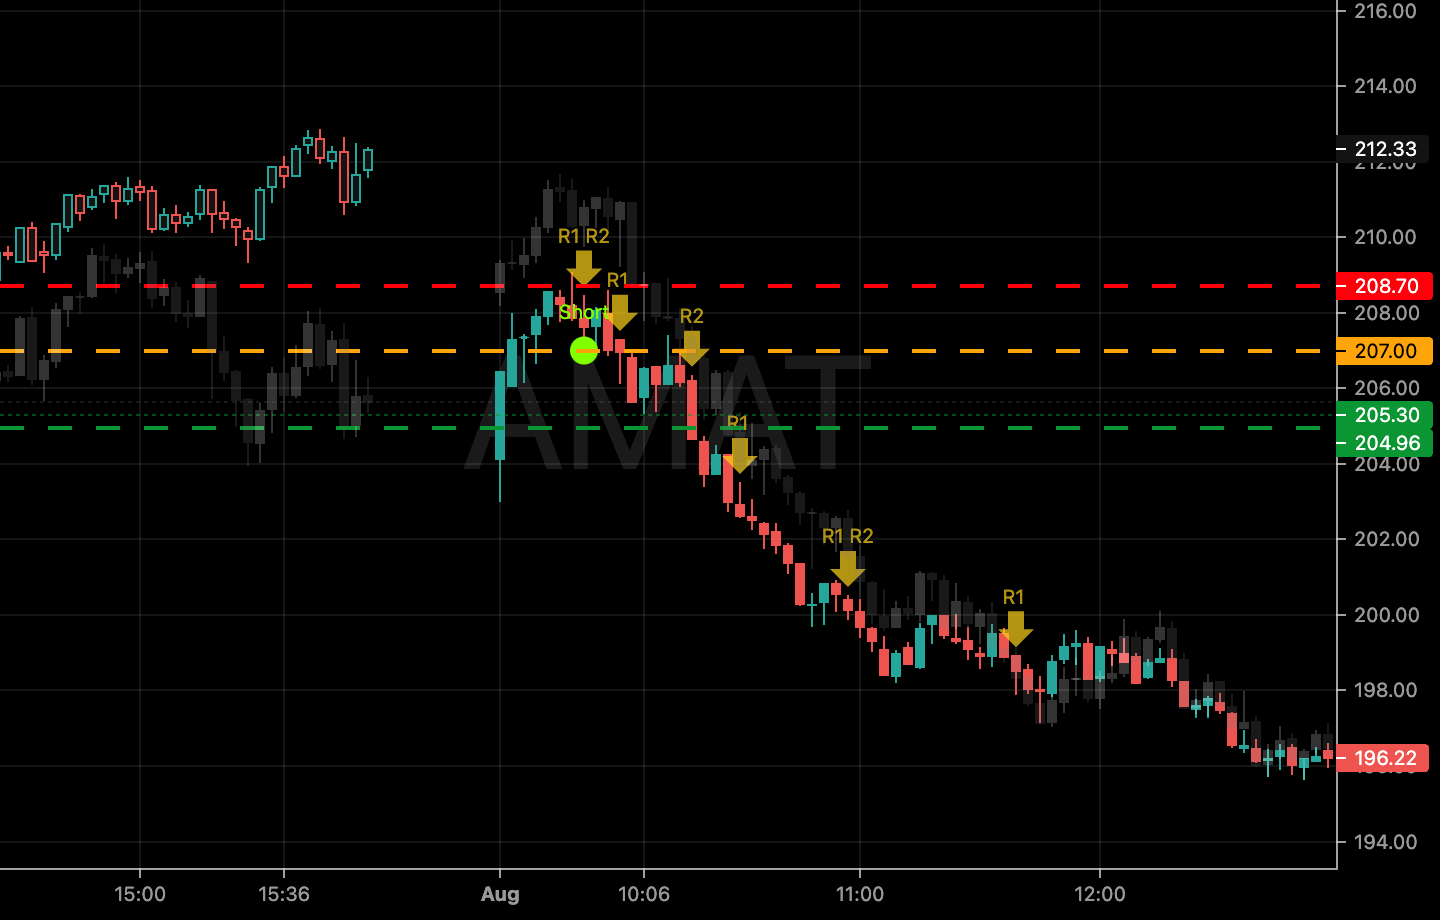The image size is (1440, 920).
Task: Select the R1 R2 arrow above red dashed line
Action: (x=584, y=267)
